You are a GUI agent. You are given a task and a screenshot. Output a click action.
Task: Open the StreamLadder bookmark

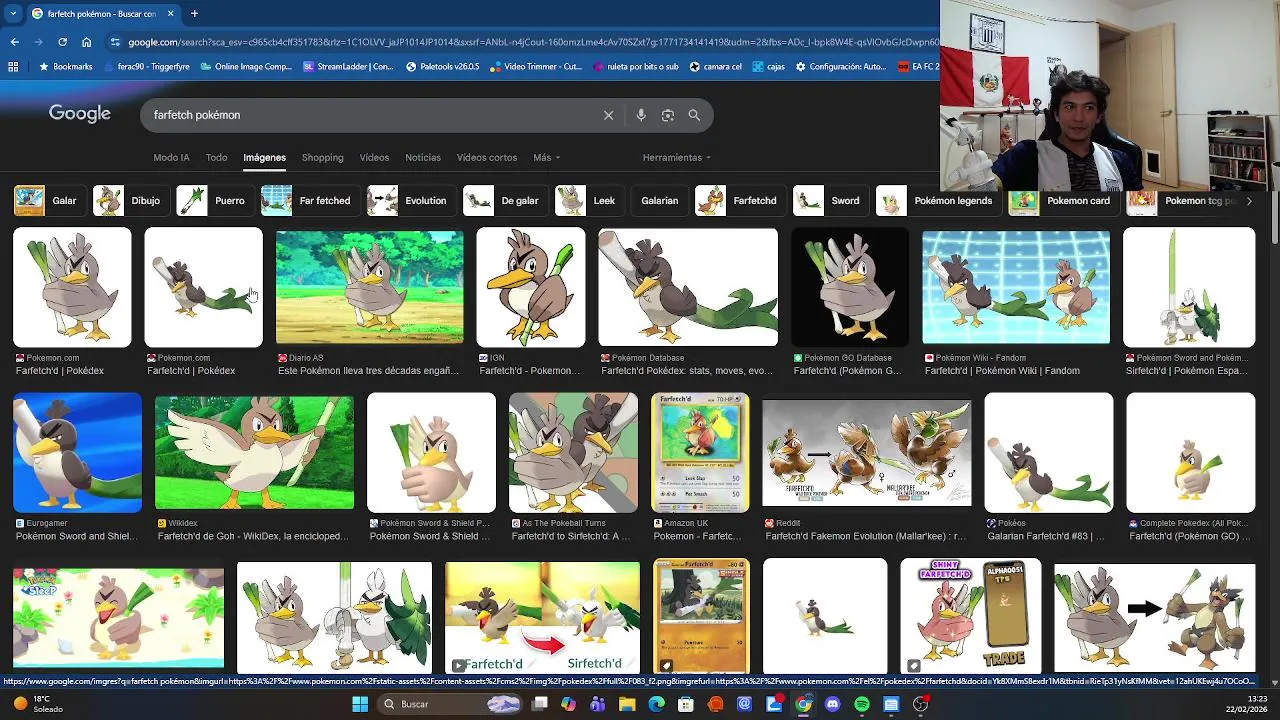point(349,67)
